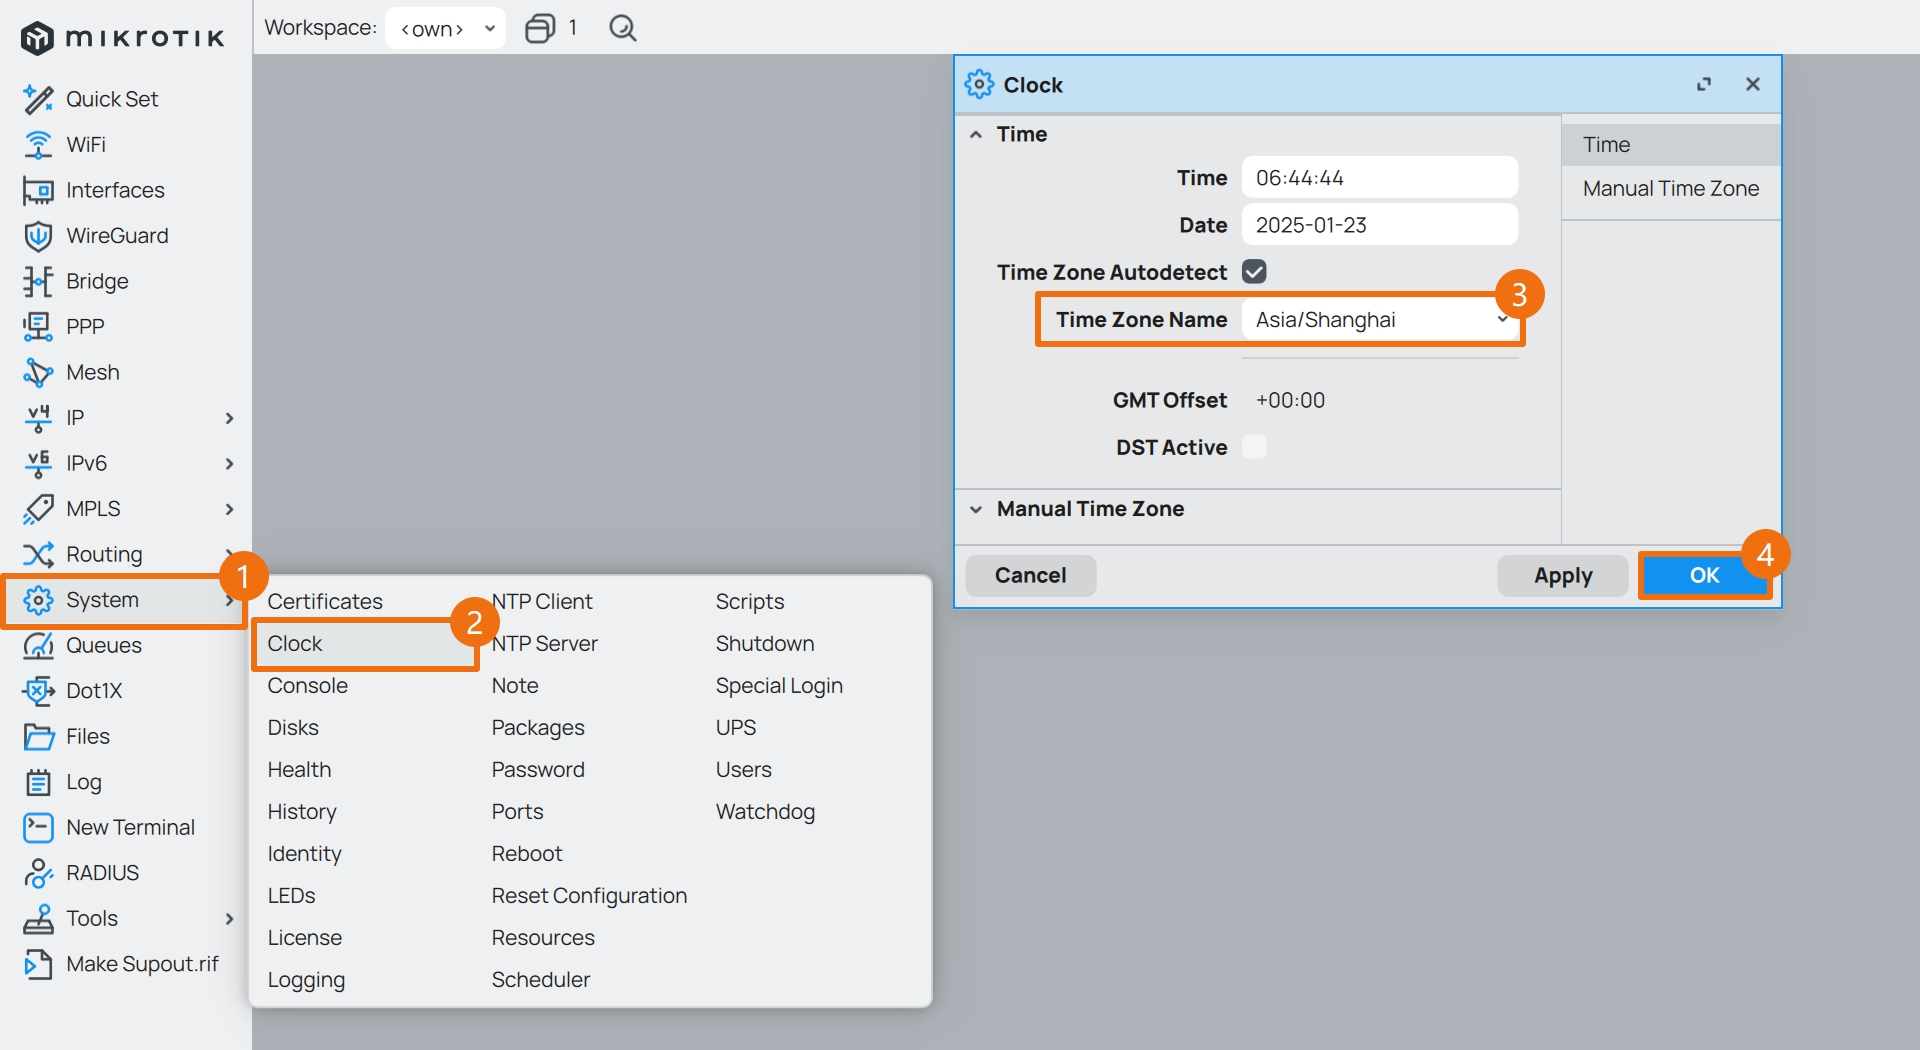Click the Tools icon in sidebar
Image resolution: width=1920 pixels, height=1050 pixels.
38,918
